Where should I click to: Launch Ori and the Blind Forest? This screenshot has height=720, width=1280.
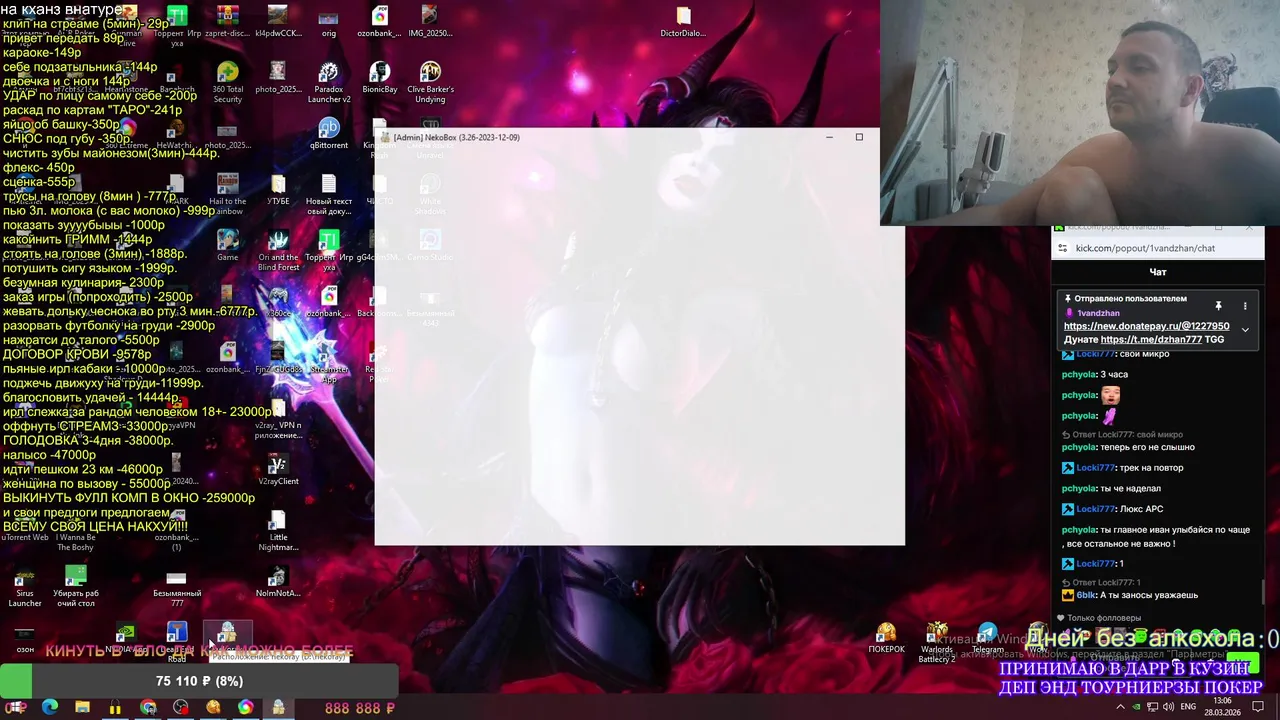[x=278, y=250]
